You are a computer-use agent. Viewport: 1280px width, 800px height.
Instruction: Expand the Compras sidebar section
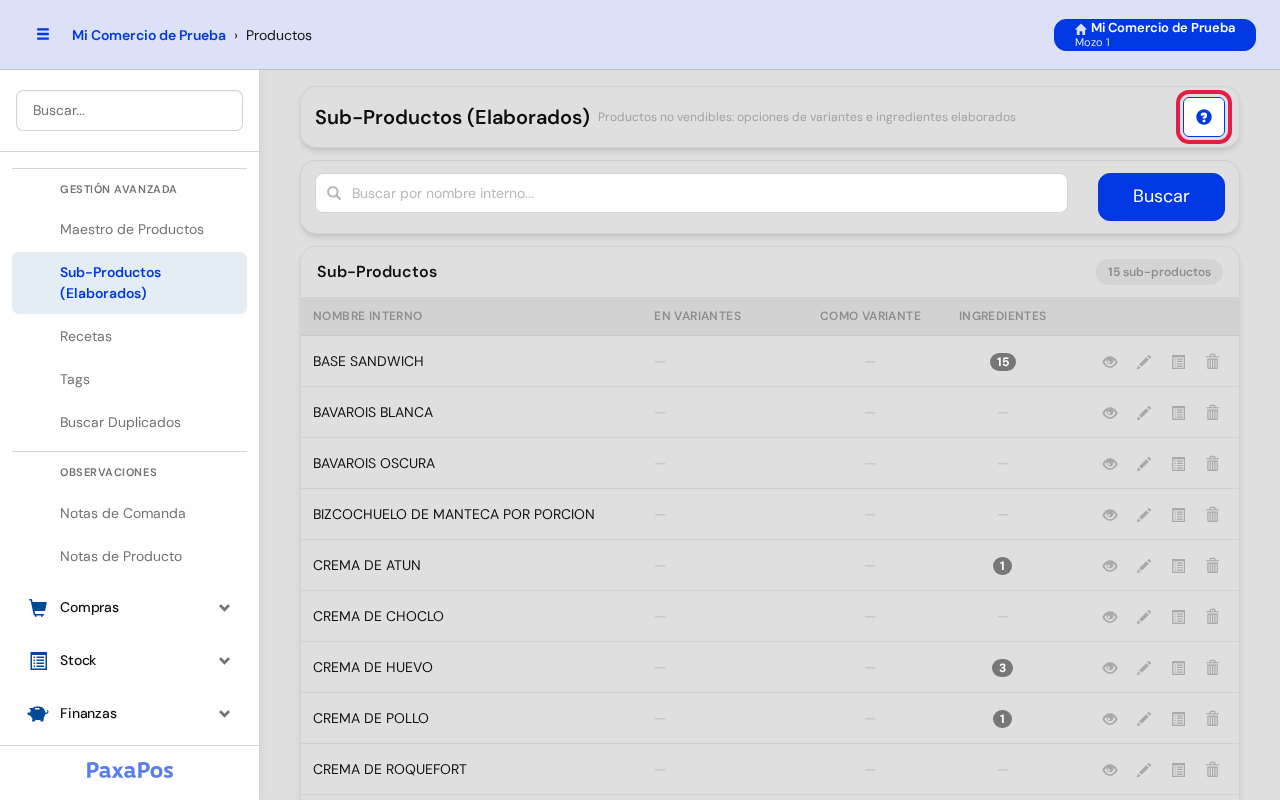coord(129,607)
